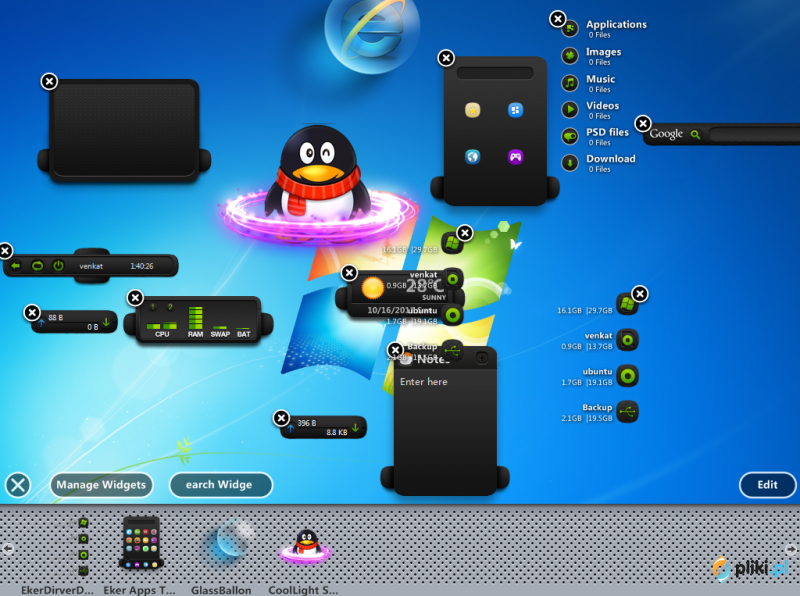This screenshot has height=596, width=800.
Task: Click the SWAP meter label
Action: (x=220, y=334)
